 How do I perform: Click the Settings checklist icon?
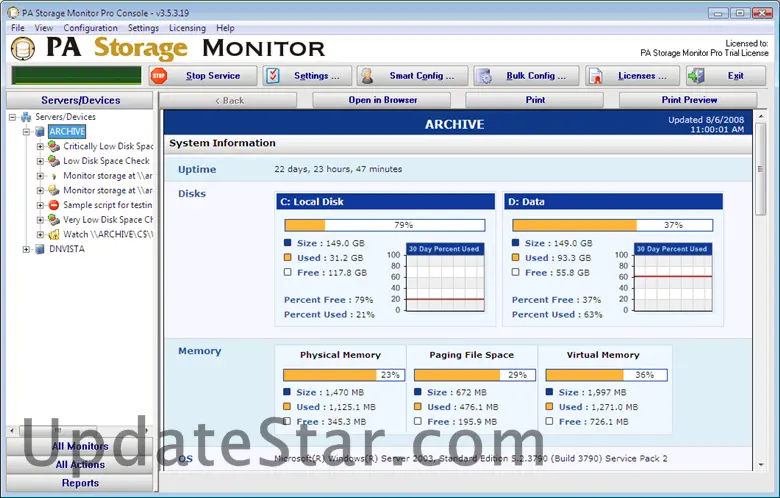click(x=272, y=76)
